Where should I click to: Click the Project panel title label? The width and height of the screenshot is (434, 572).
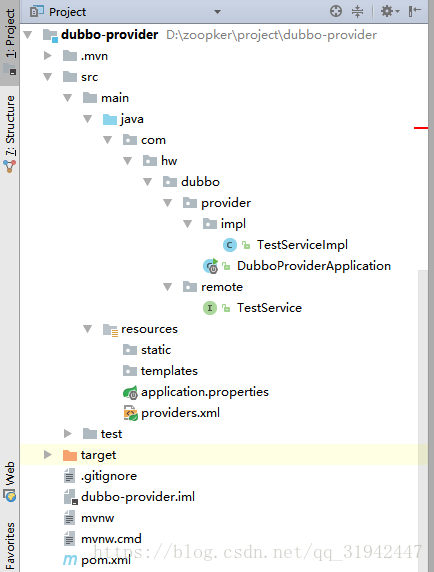67,12
